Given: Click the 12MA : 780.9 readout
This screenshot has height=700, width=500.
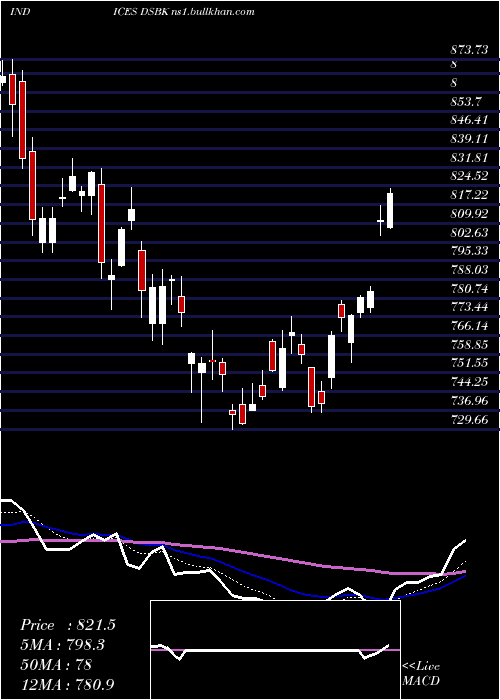Looking at the screenshot, I should click(x=69, y=684).
